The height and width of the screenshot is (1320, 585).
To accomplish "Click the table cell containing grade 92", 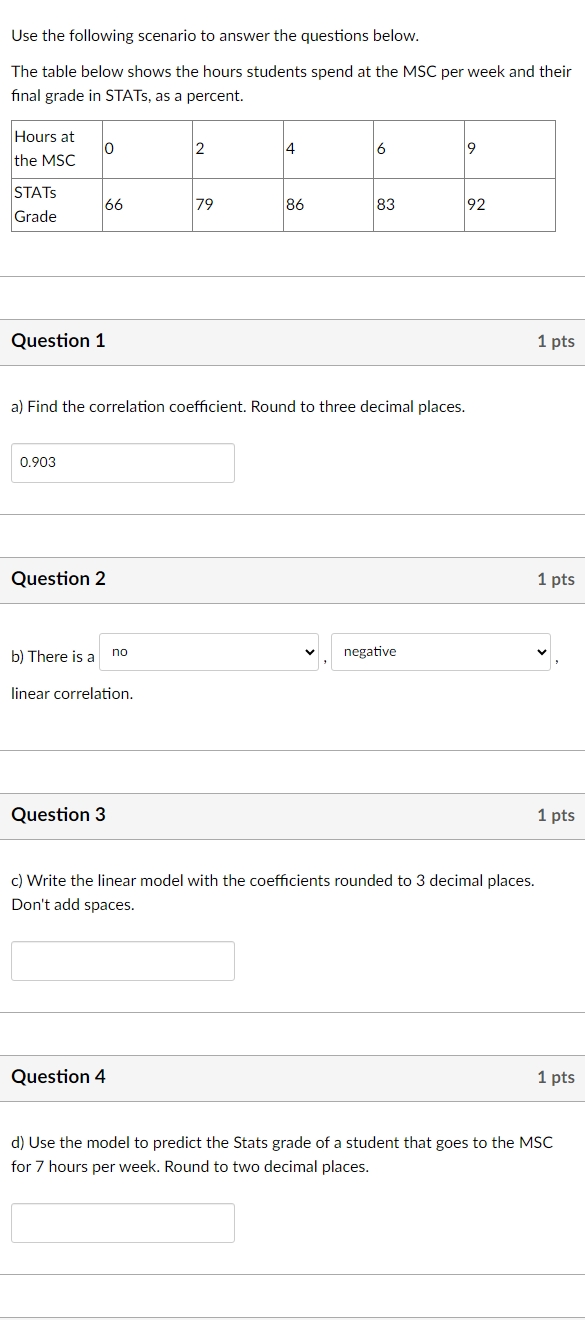I will pyautogui.click(x=509, y=204).
